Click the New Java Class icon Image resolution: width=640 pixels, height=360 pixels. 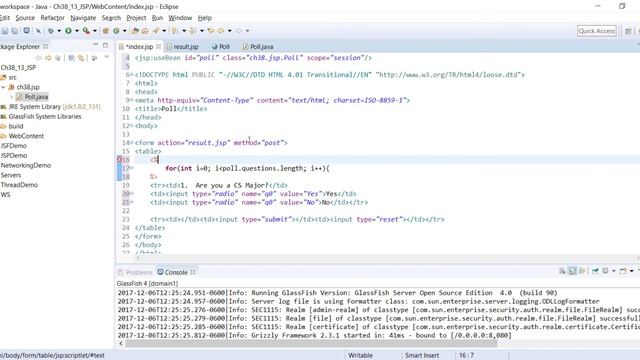pos(116,31)
